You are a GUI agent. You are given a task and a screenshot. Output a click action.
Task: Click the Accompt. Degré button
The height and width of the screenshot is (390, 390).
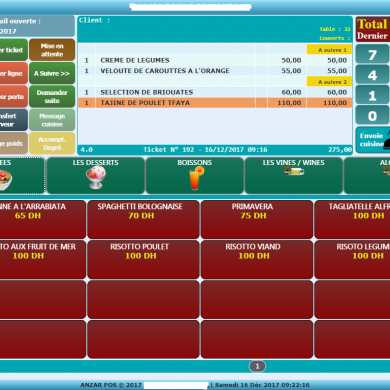52,143
